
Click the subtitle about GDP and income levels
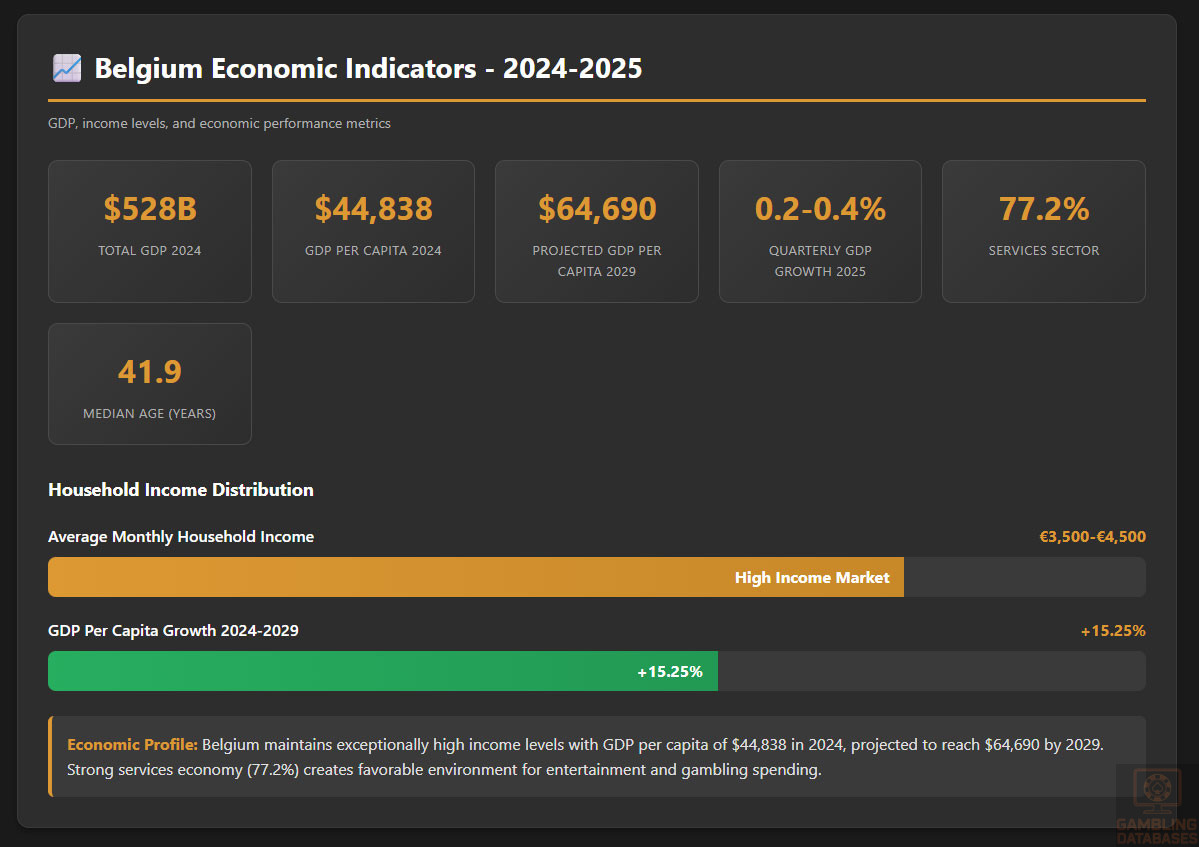click(219, 123)
